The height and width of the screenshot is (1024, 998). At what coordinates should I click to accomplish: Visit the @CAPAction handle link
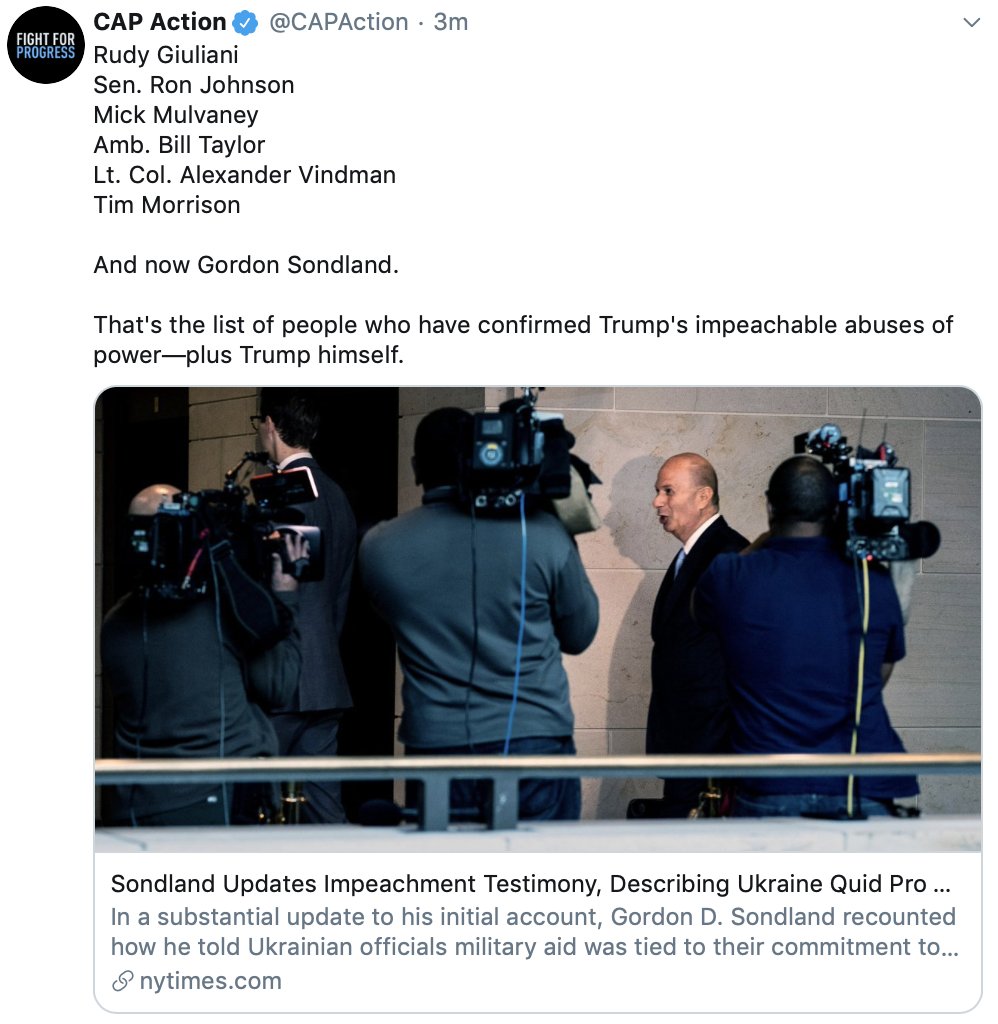point(338,22)
